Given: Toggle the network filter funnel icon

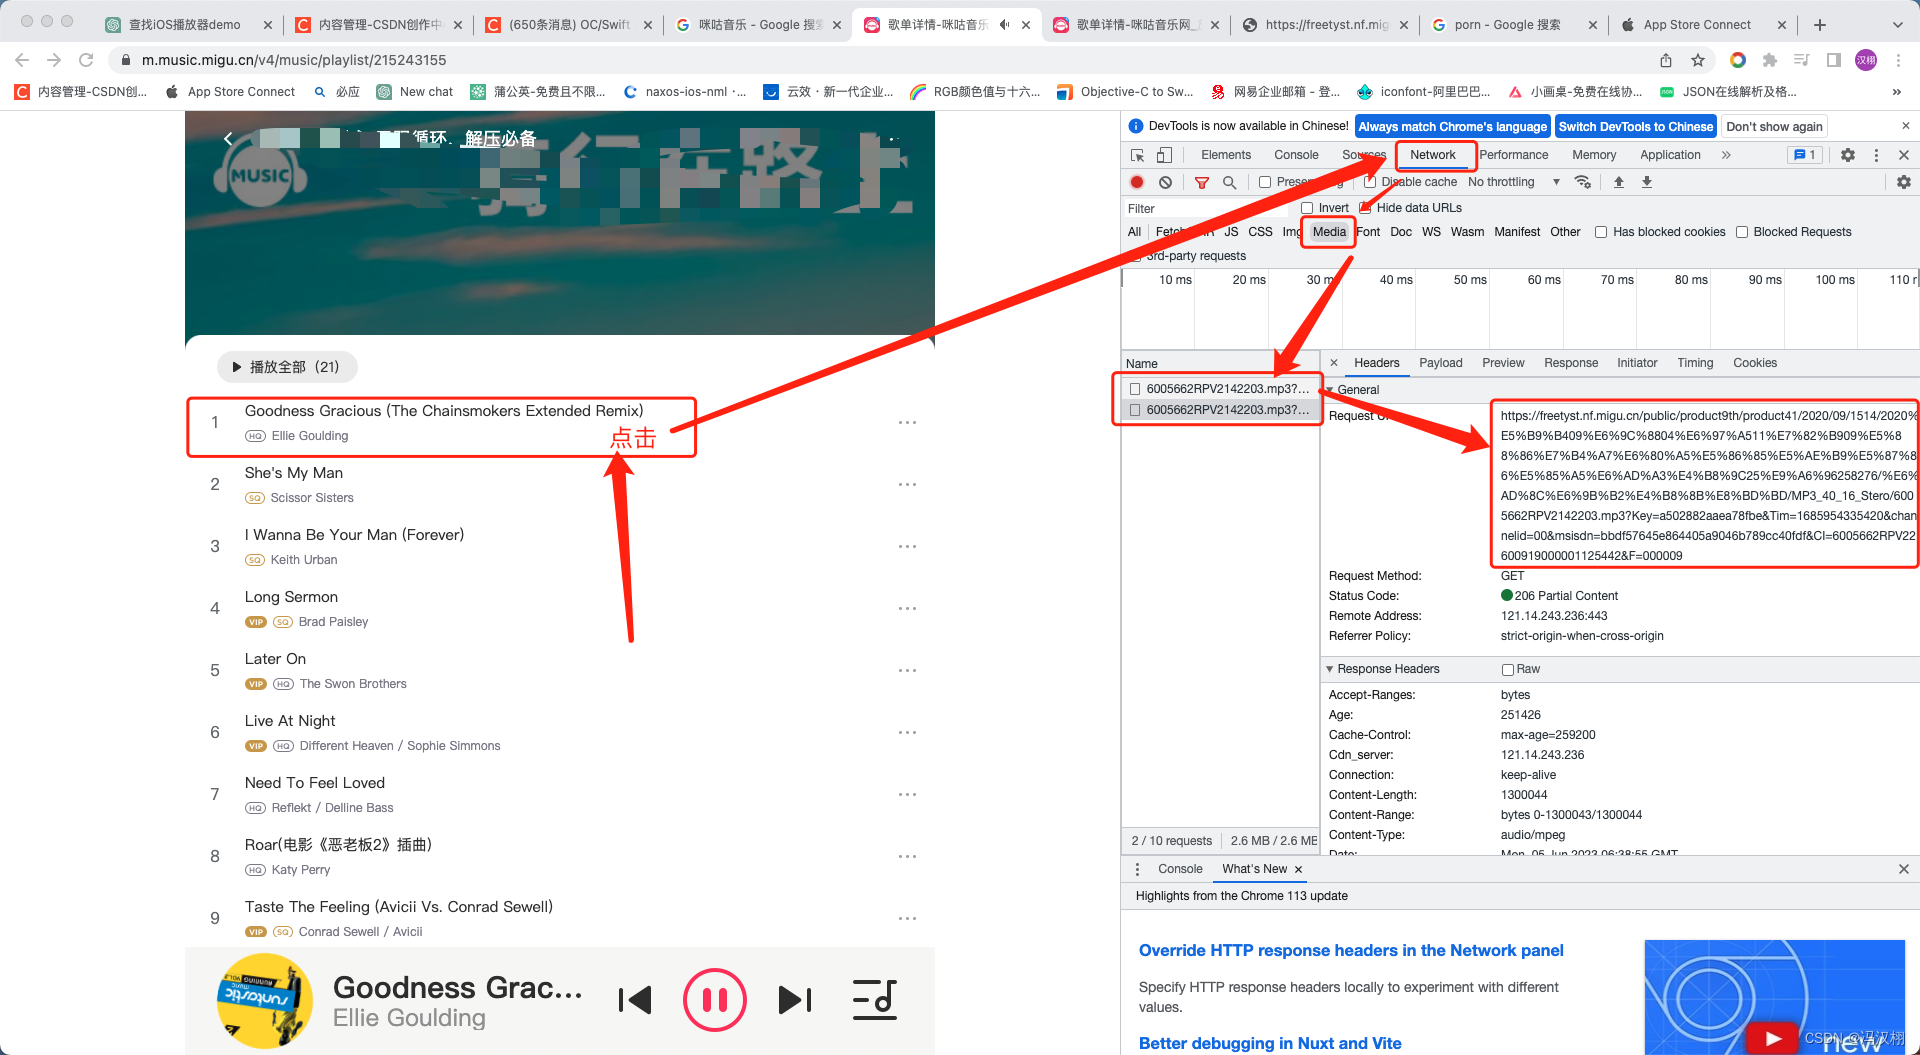Looking at the screenshot, I should 1202,182.
